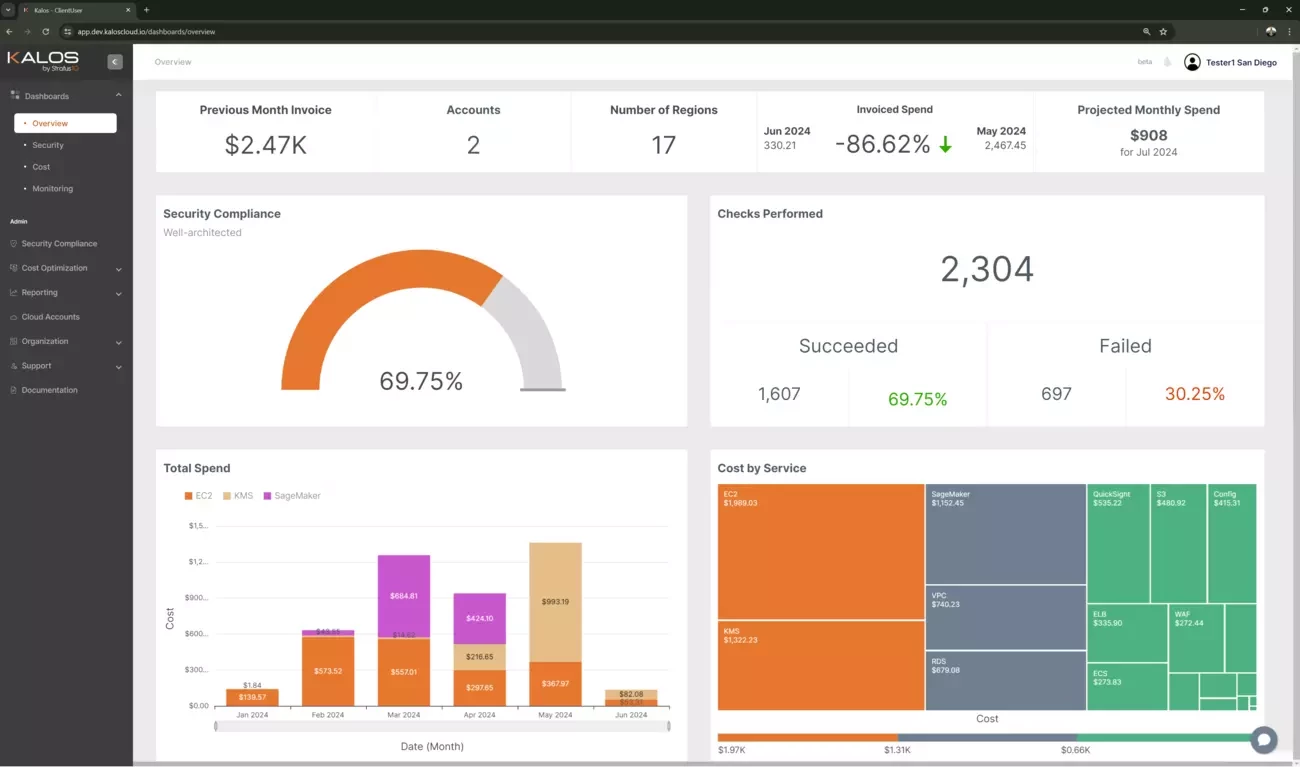The width and height of the screenshot is (1300, 767).
Task: Open the Security dashboard item
Action: (48, 145)
